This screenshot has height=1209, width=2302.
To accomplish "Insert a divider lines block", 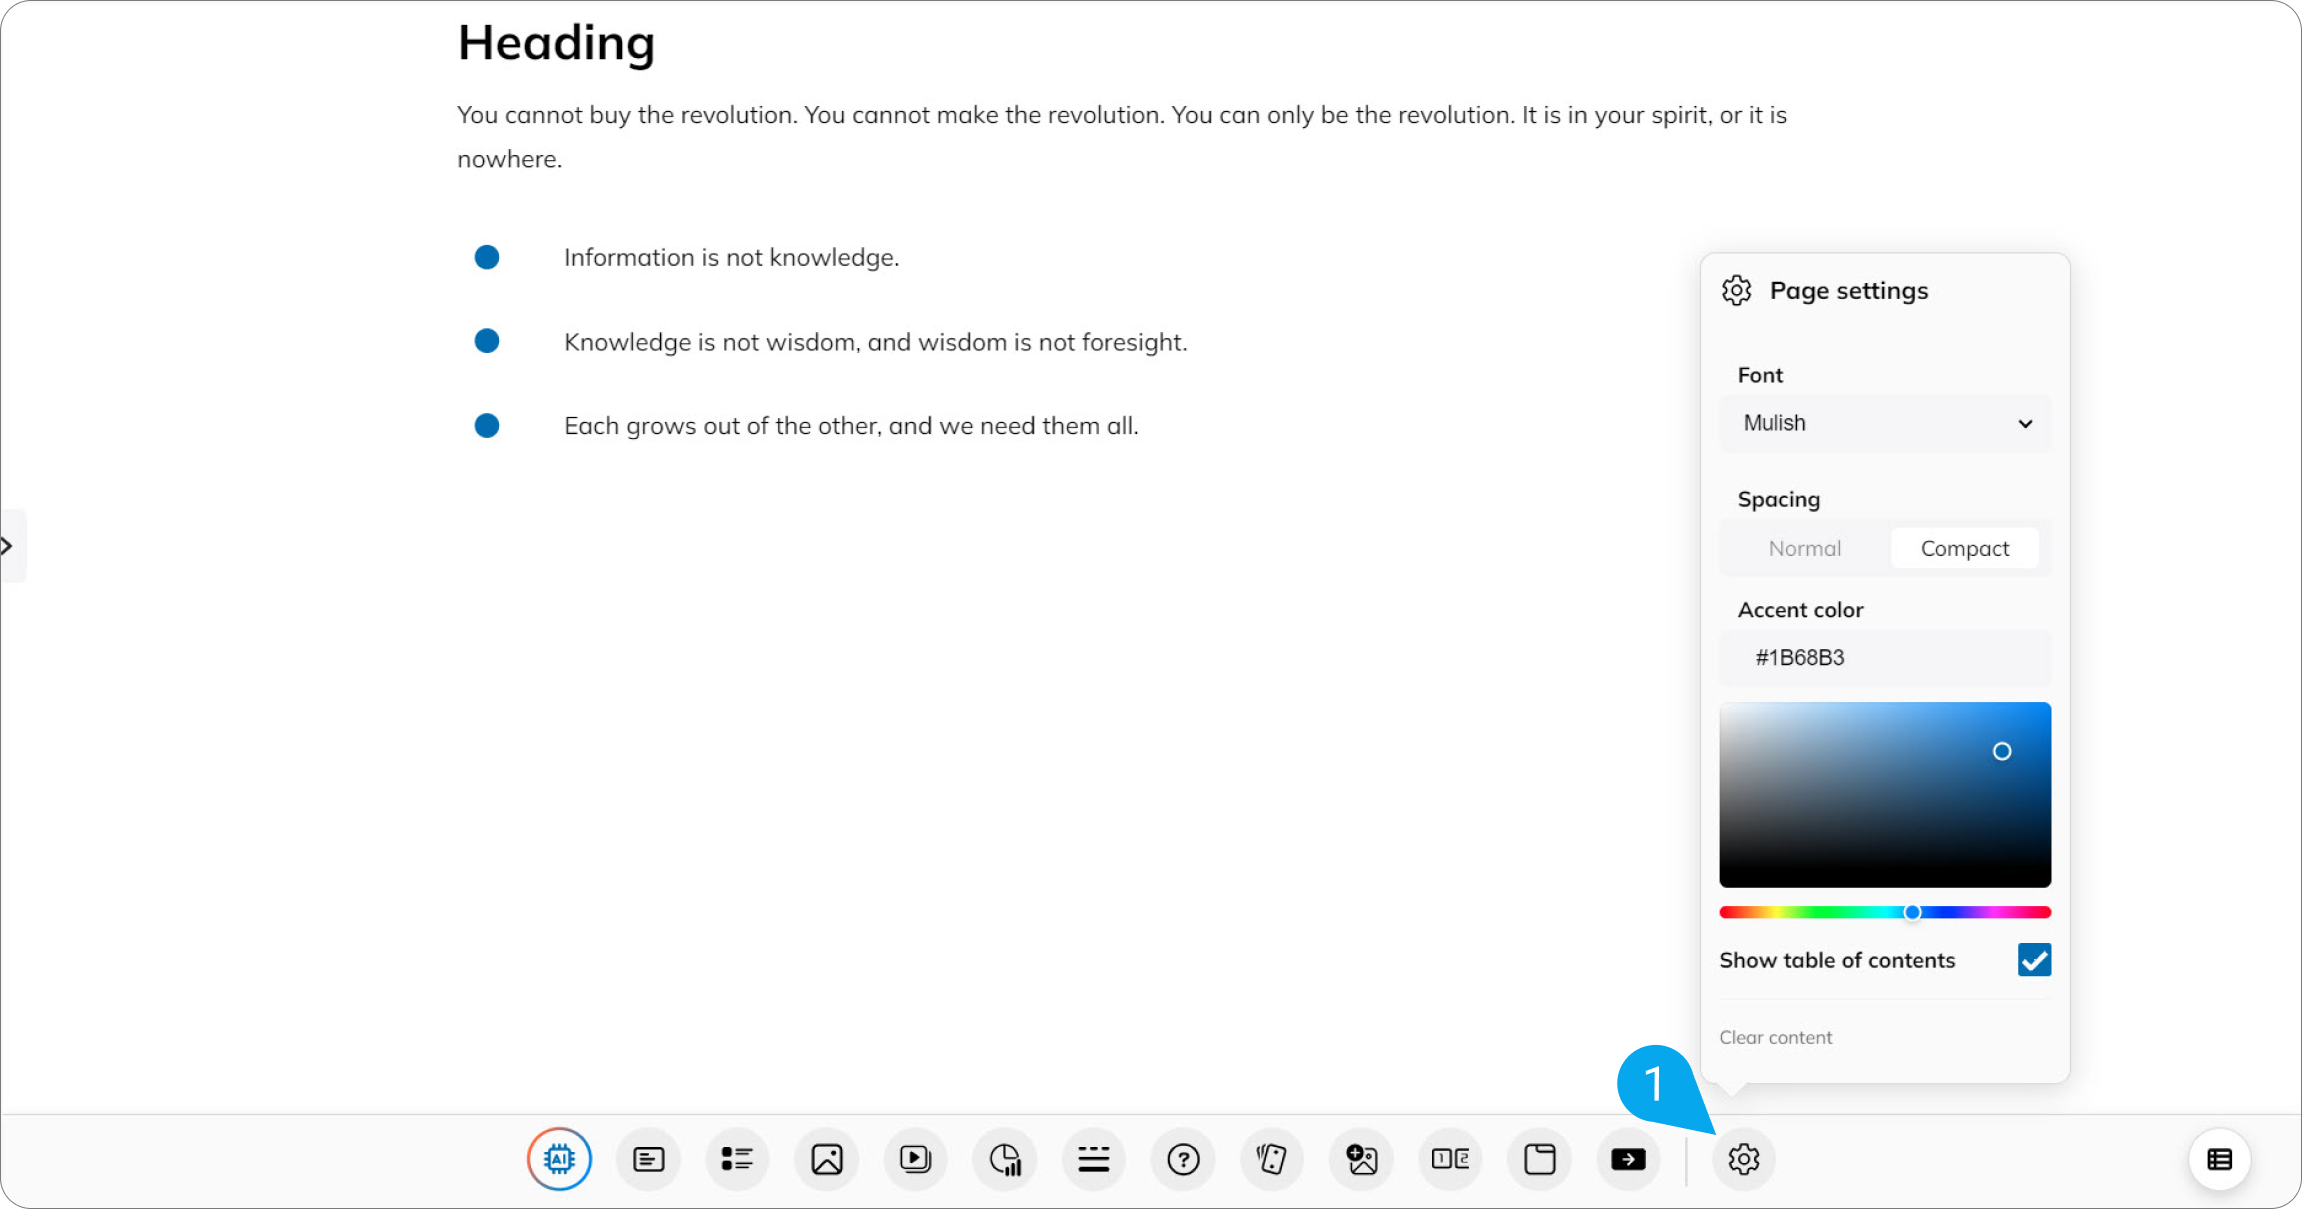I will 1094,1159.
